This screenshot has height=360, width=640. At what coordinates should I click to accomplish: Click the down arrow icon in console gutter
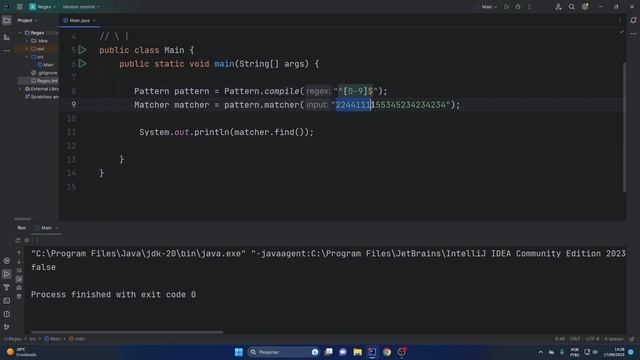tap(19, 262)
